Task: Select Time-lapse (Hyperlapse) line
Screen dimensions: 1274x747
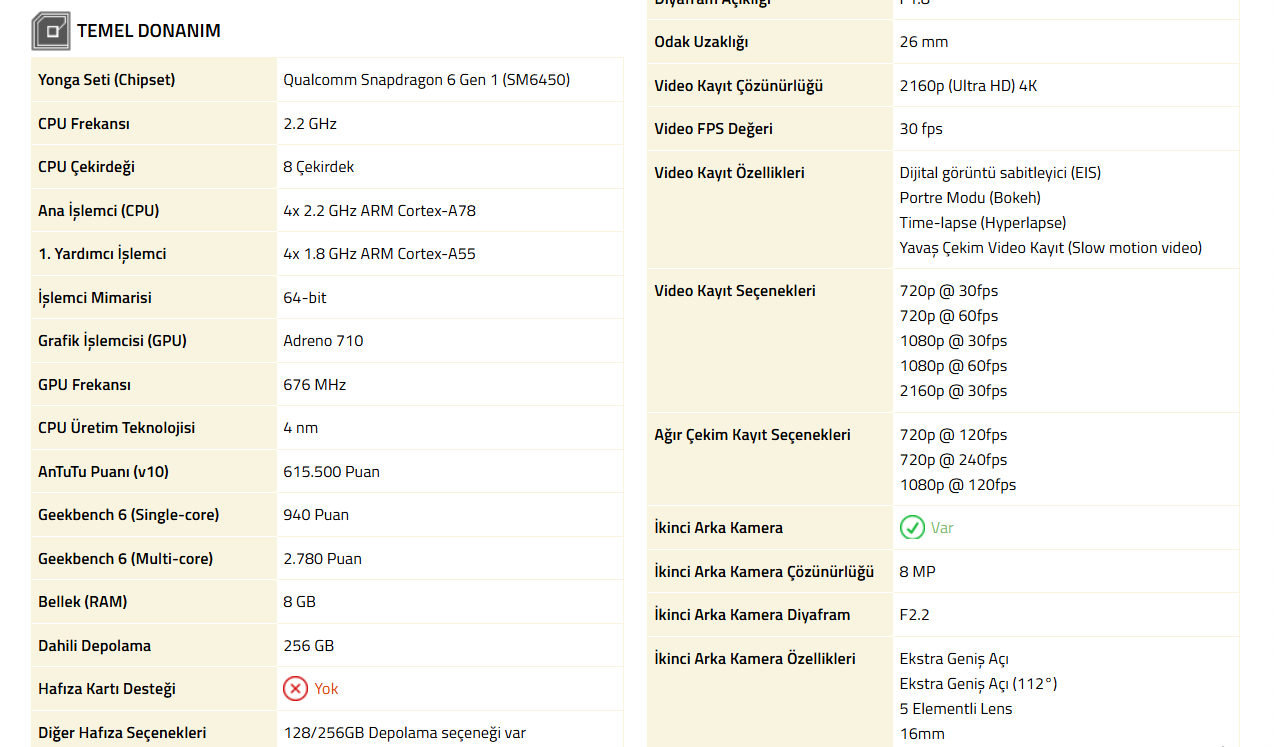Action: pos(983,223)
